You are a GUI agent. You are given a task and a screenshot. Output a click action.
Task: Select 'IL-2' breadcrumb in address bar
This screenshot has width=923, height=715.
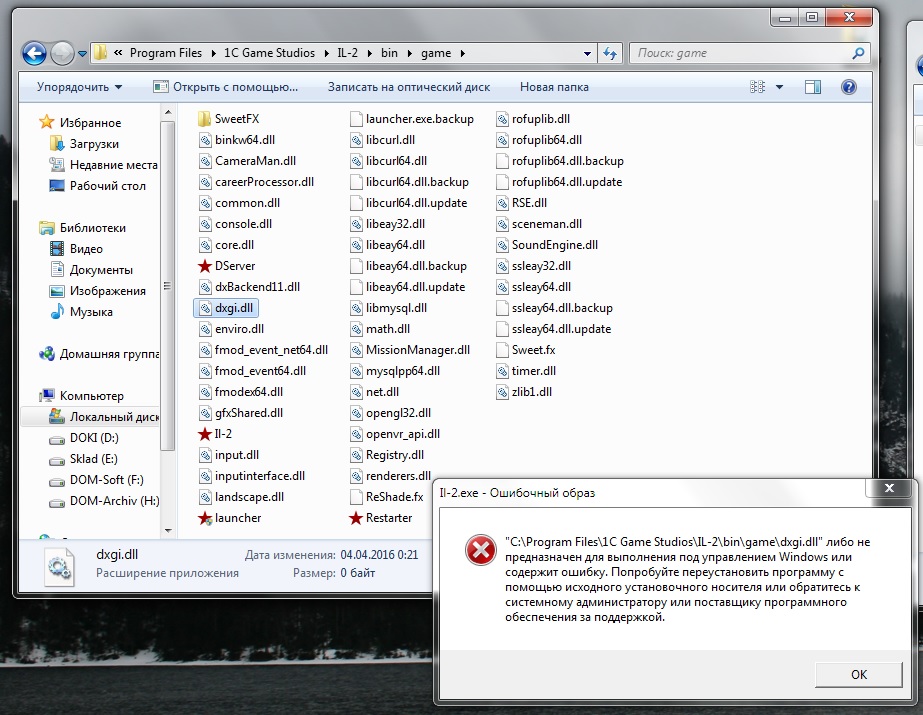(x=347, y=53)
